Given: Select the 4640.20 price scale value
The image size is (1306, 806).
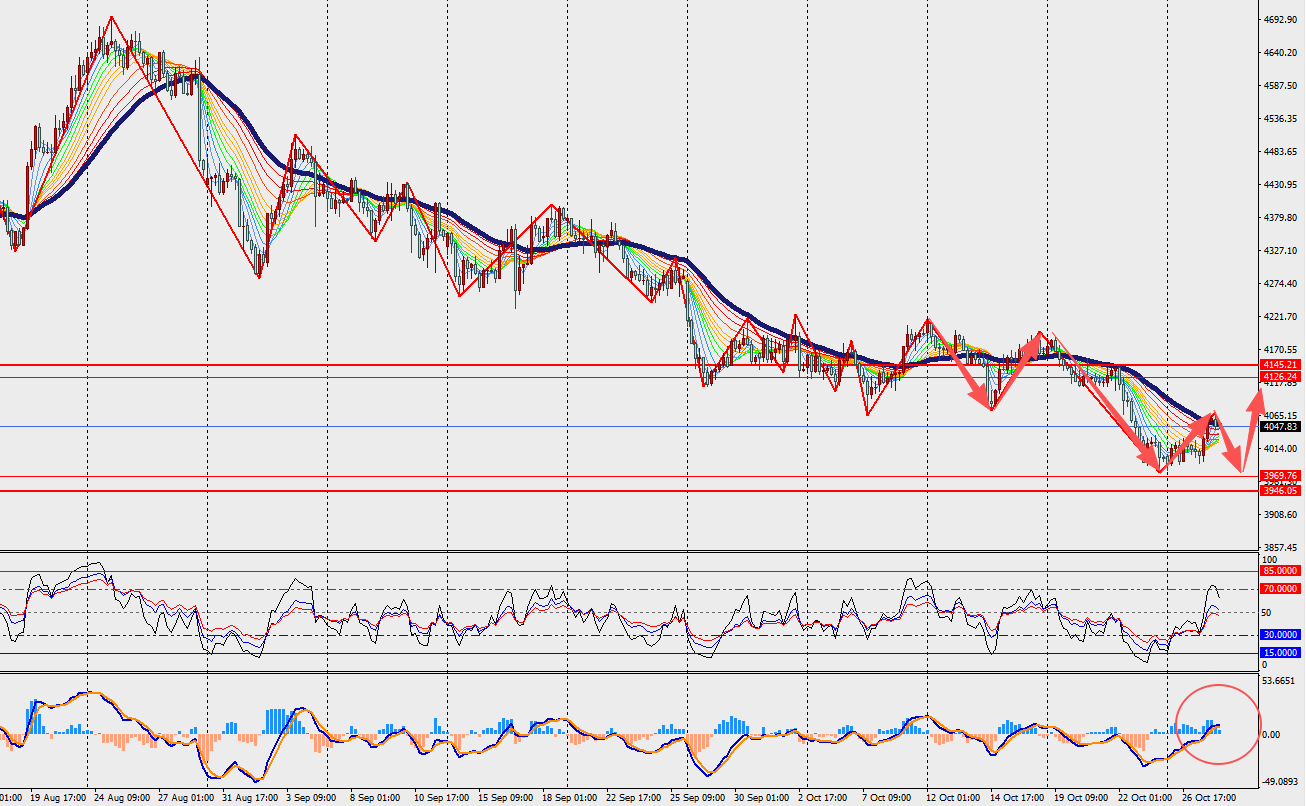Looking at the screenshot, I should point(1280,53).
